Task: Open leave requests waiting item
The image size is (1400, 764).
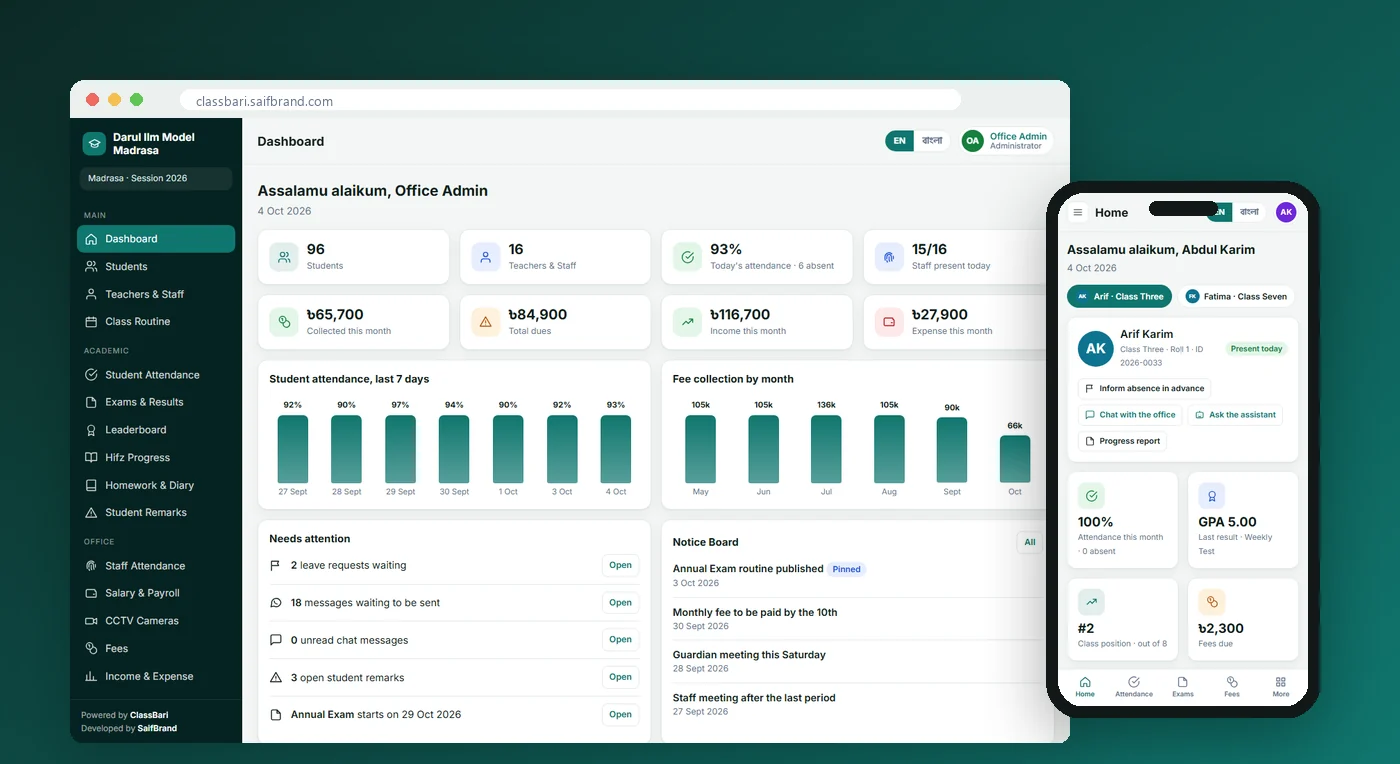Action: [620, 566]
